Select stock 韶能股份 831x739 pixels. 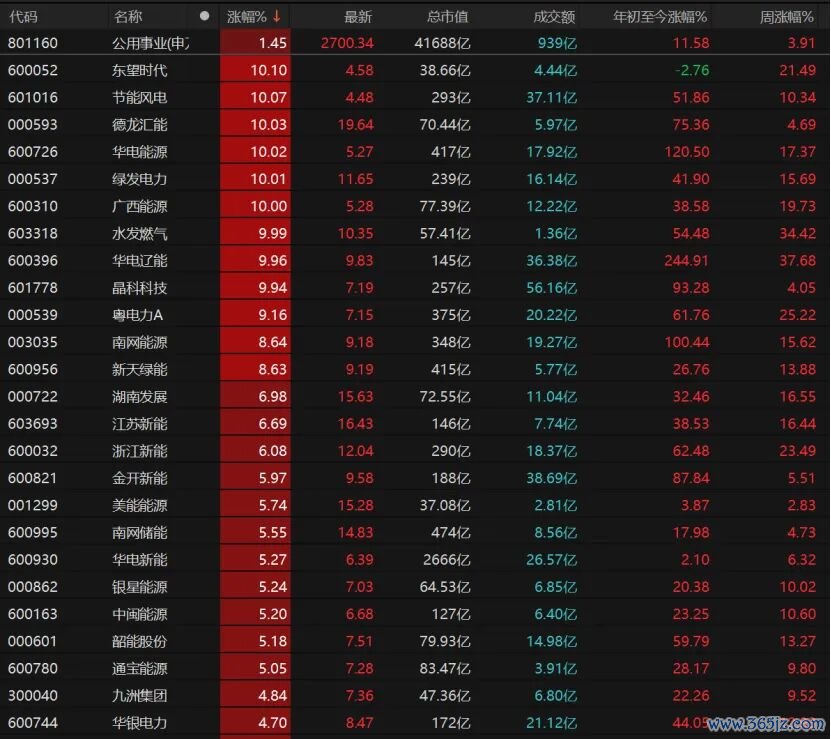pyautogui.click(x=139, y=641)
